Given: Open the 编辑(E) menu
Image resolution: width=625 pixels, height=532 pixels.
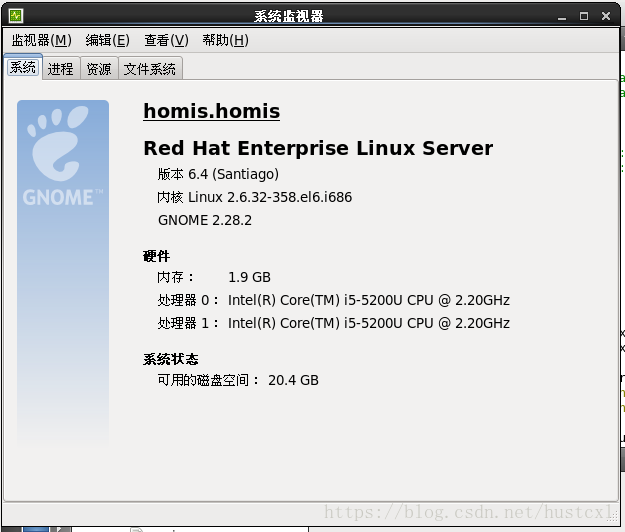Looking at the screenshot, I should point(107,40).
